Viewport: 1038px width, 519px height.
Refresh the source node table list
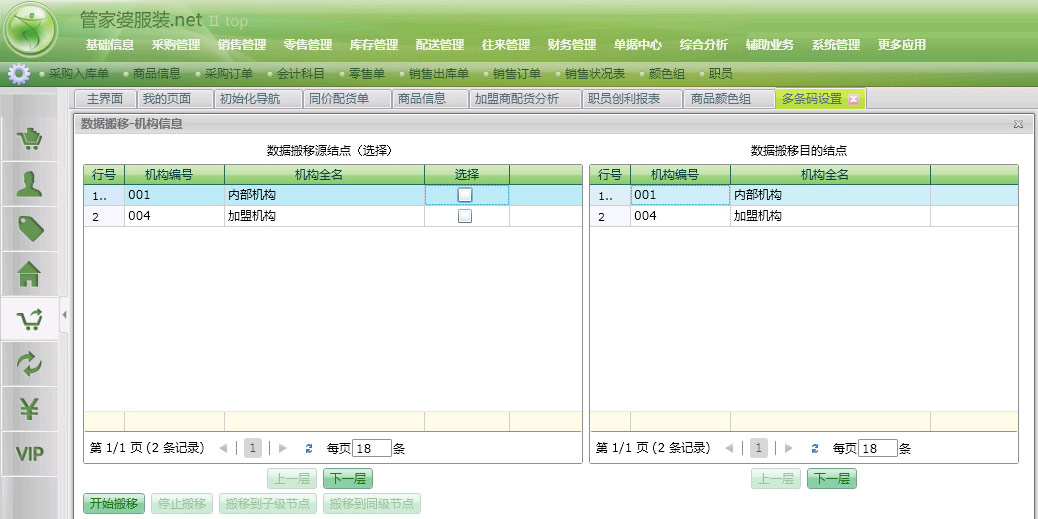point(309,449)
